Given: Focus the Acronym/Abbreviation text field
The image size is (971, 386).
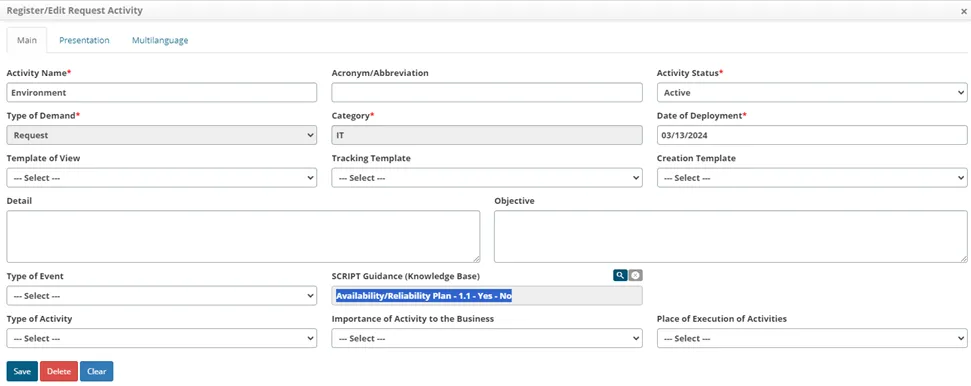Looking at the screenshot, I should click(487, 93).
